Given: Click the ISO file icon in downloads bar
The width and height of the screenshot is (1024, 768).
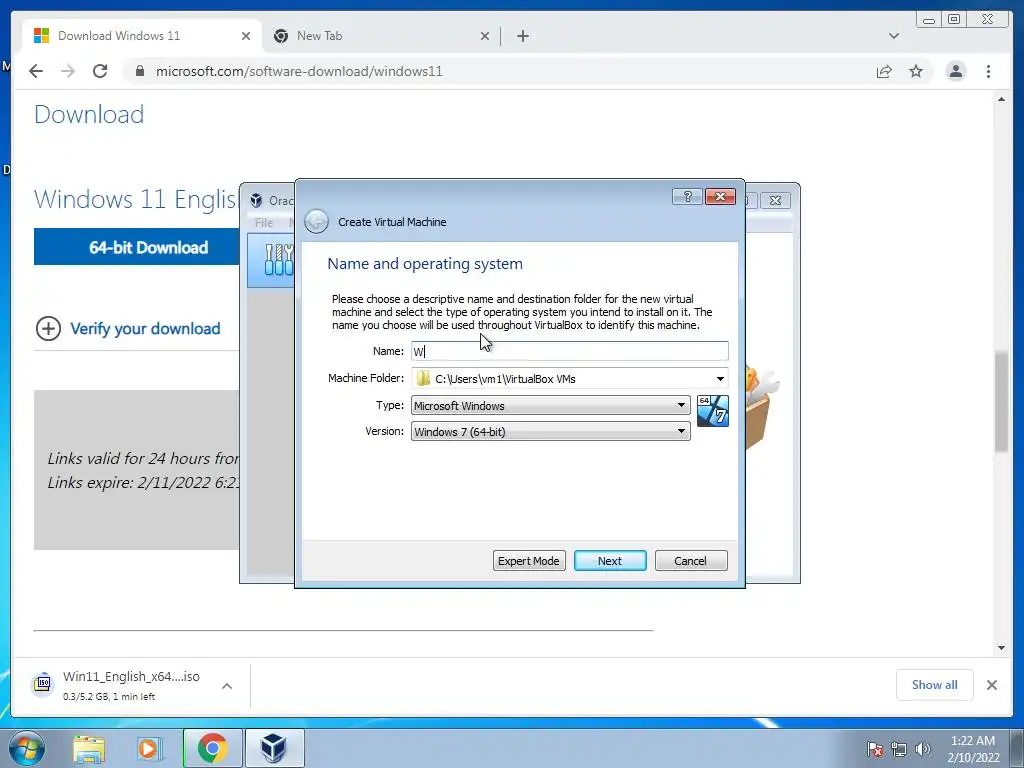Looking at the screenshot, I should pos(43,683).
